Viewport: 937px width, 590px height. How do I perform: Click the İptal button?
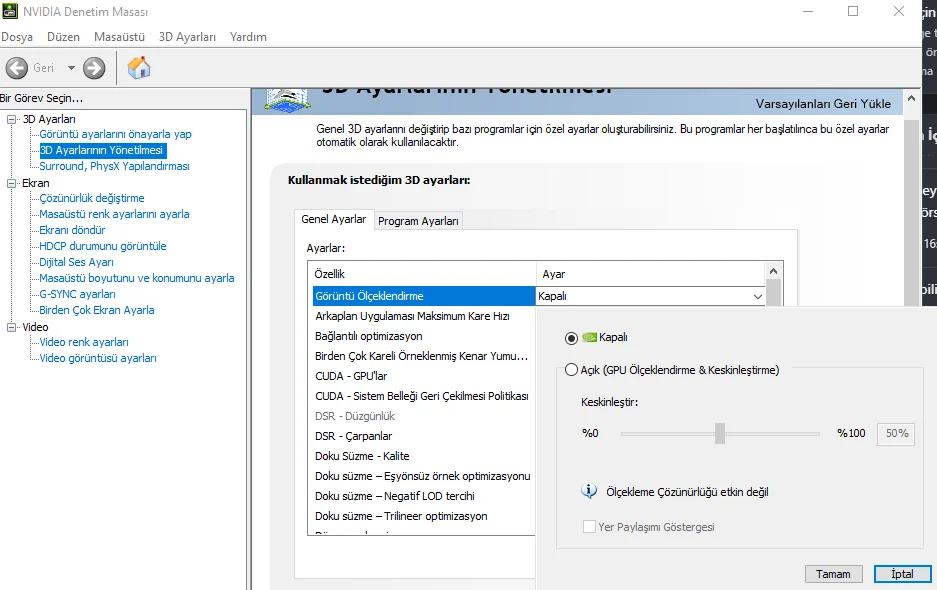click(x=902, y=574)
